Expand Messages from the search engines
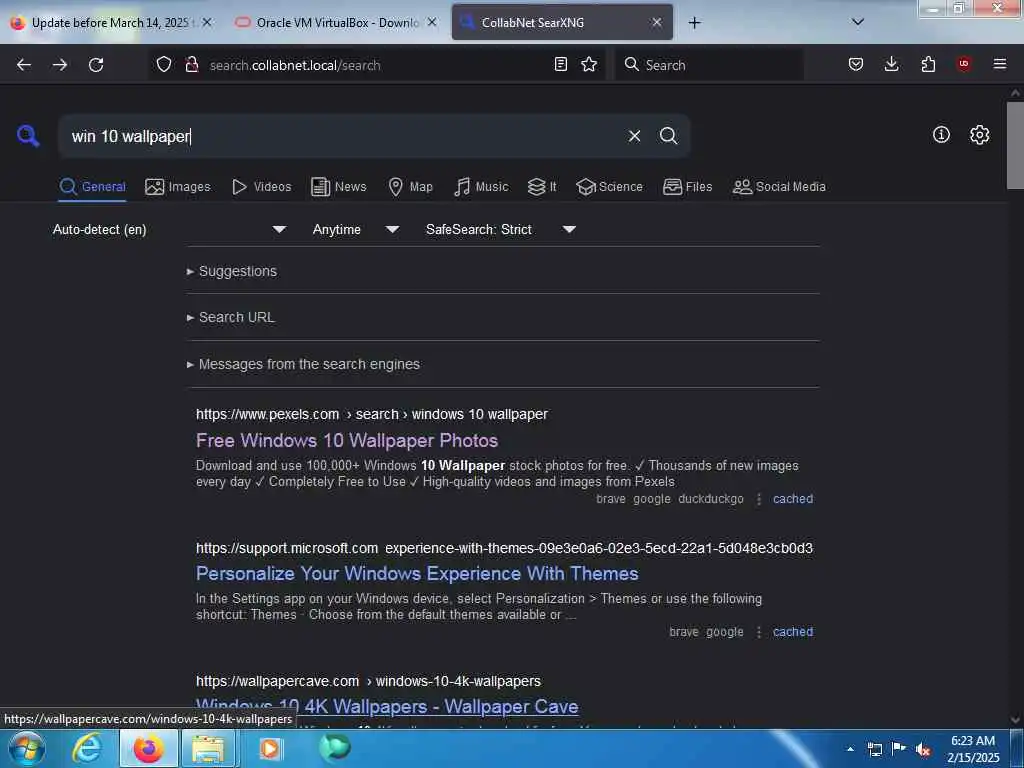 point(303,364)
